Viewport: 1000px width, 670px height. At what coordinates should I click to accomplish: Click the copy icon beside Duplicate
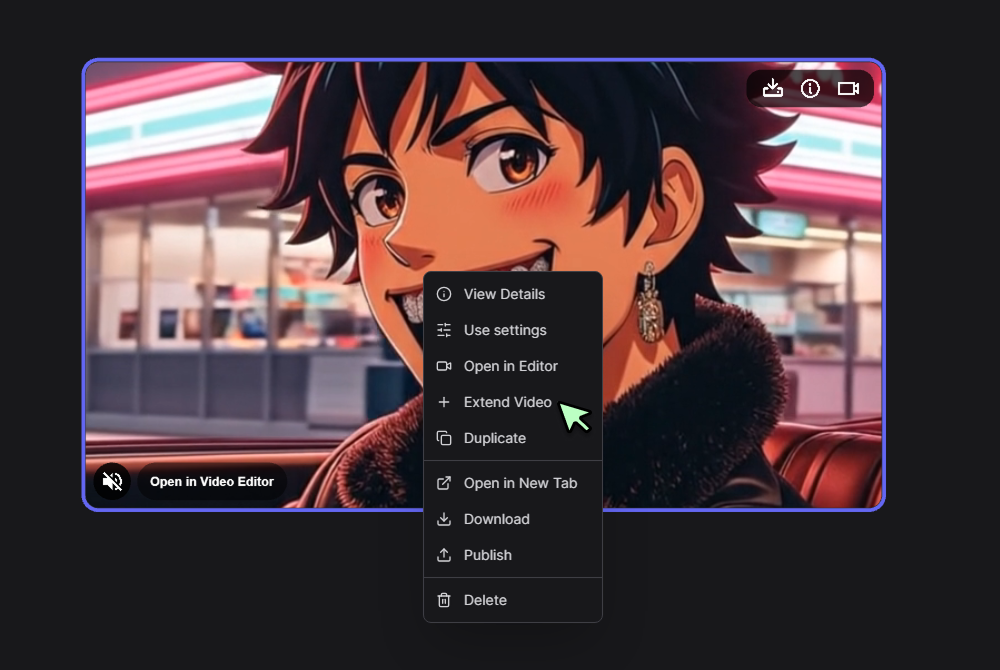tap(443, 438)
